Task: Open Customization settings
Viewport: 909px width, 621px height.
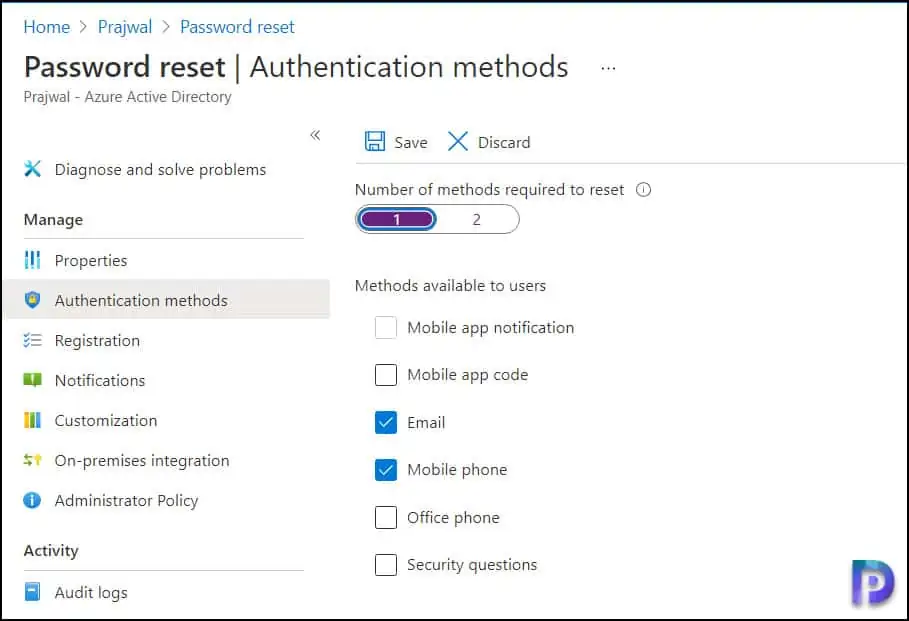Action: (106, 420)
